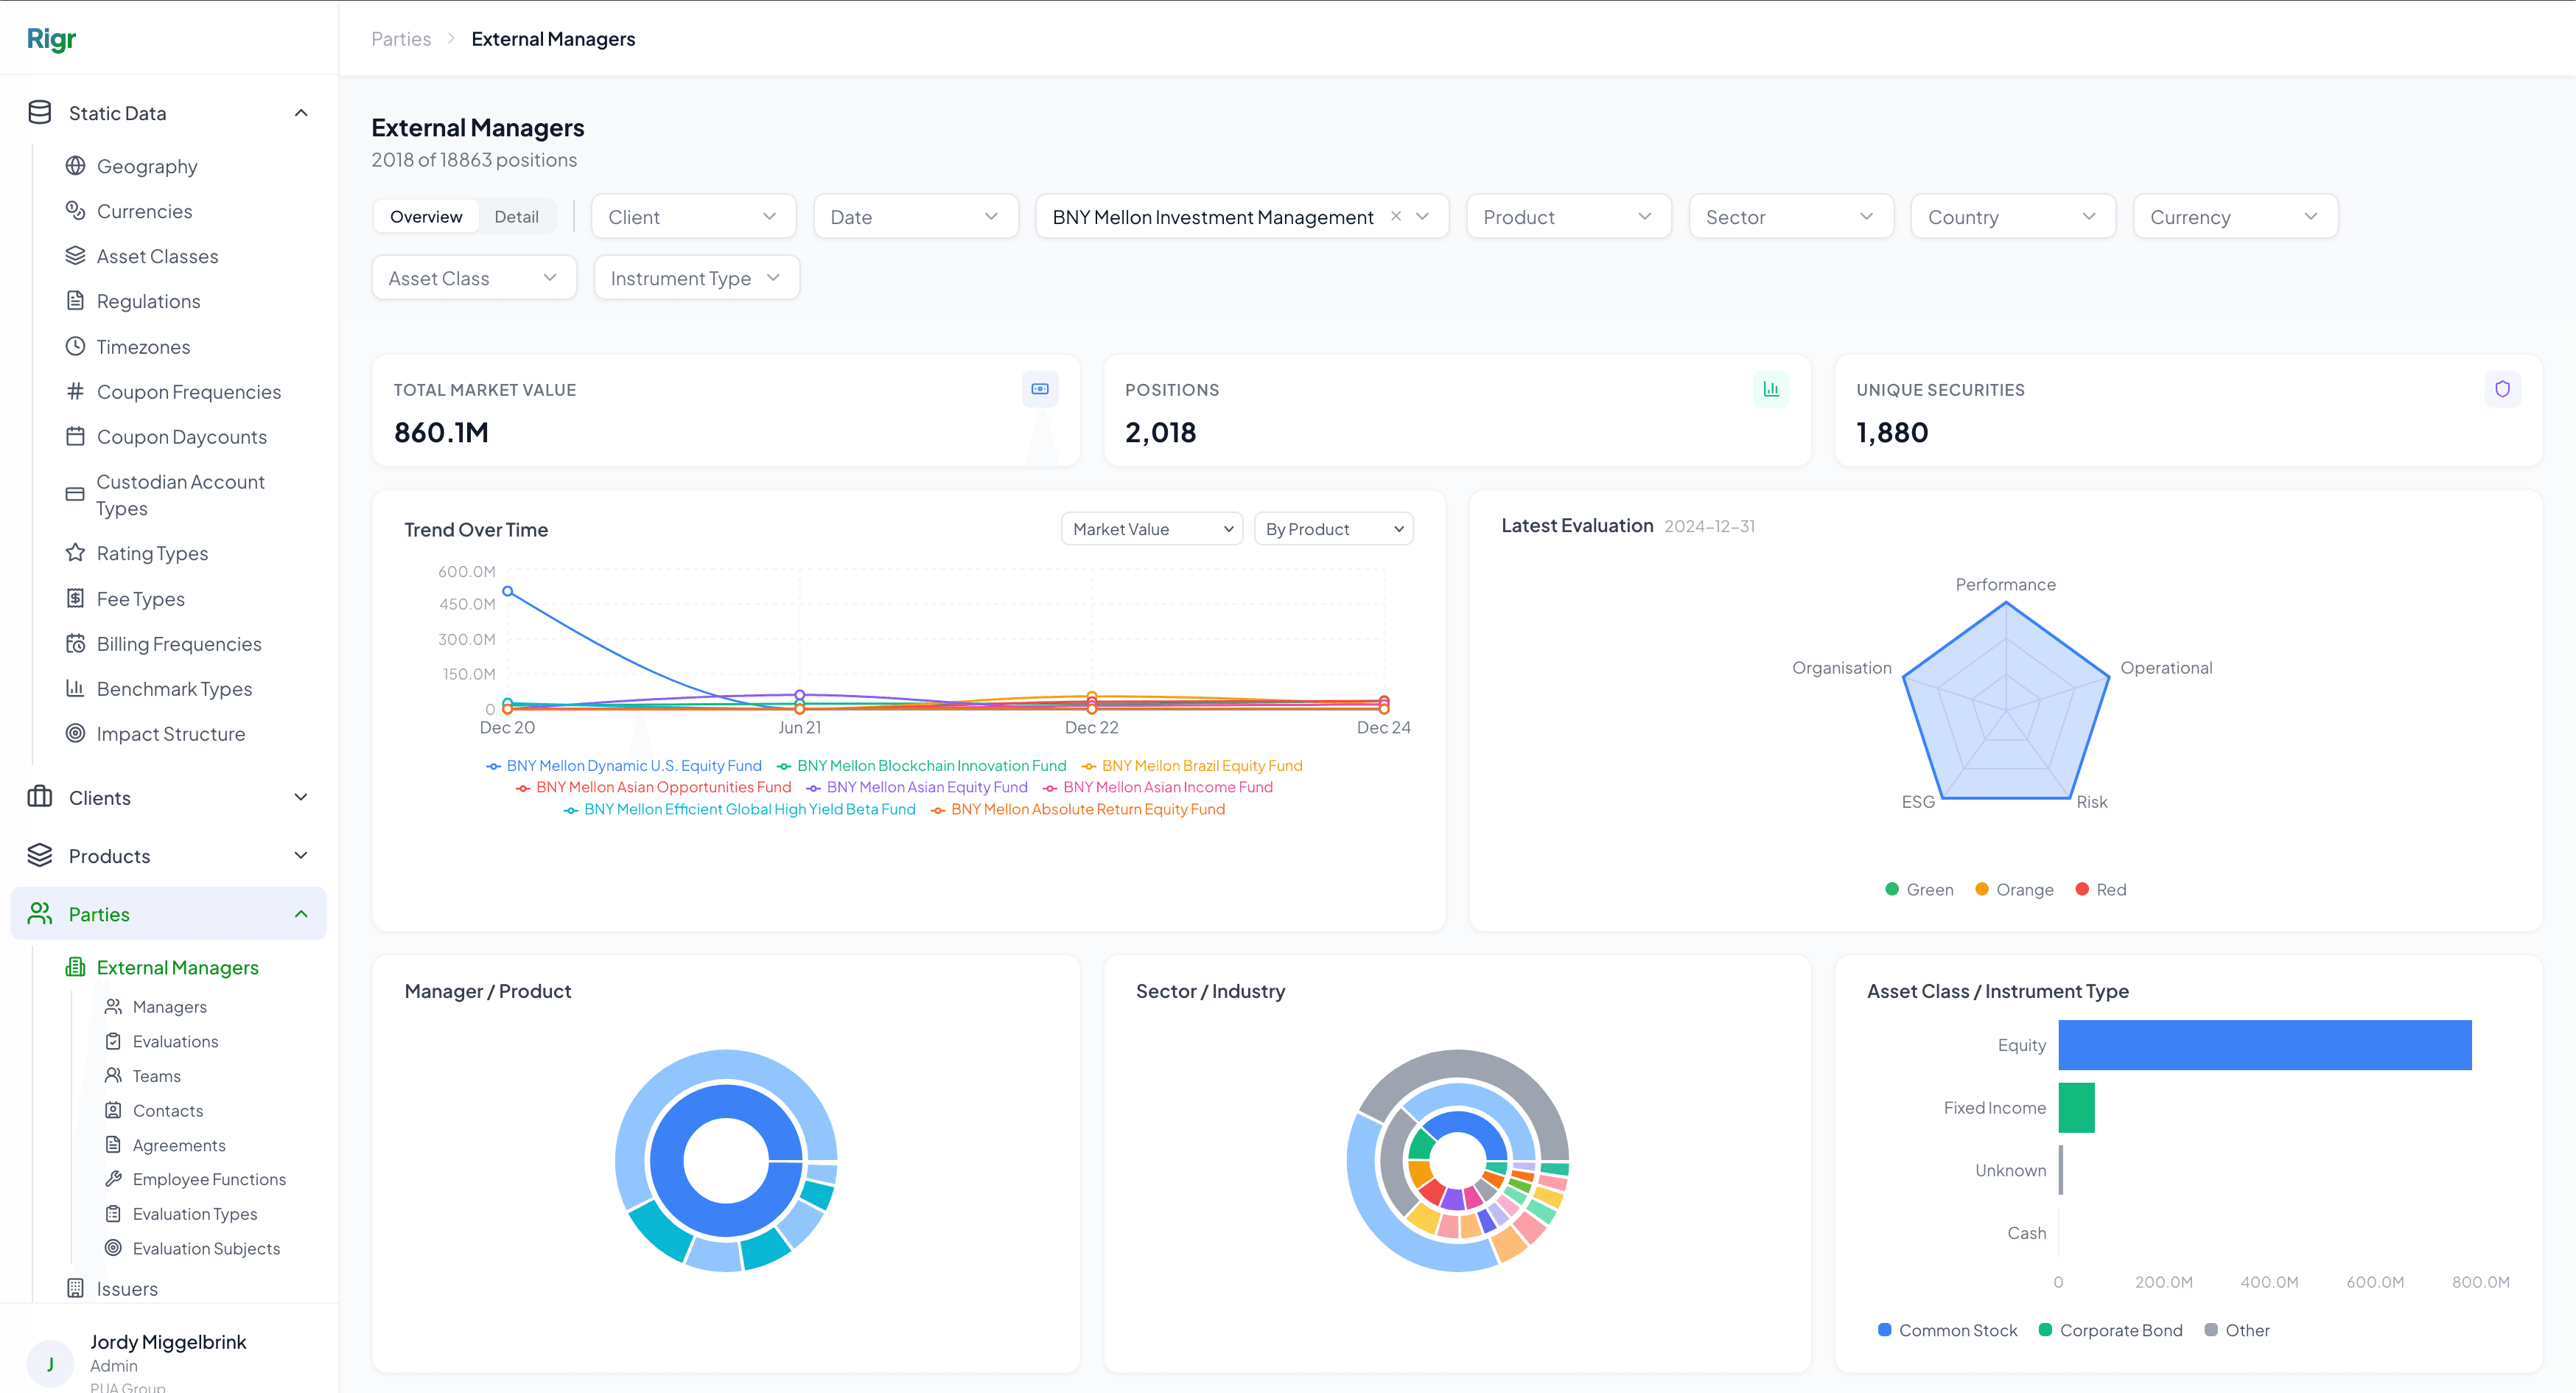This screenshot has width=2576, height=1393.
Task: Open the Country filter dropdown
Action: pyautogui.click(x=2012, y=217)
